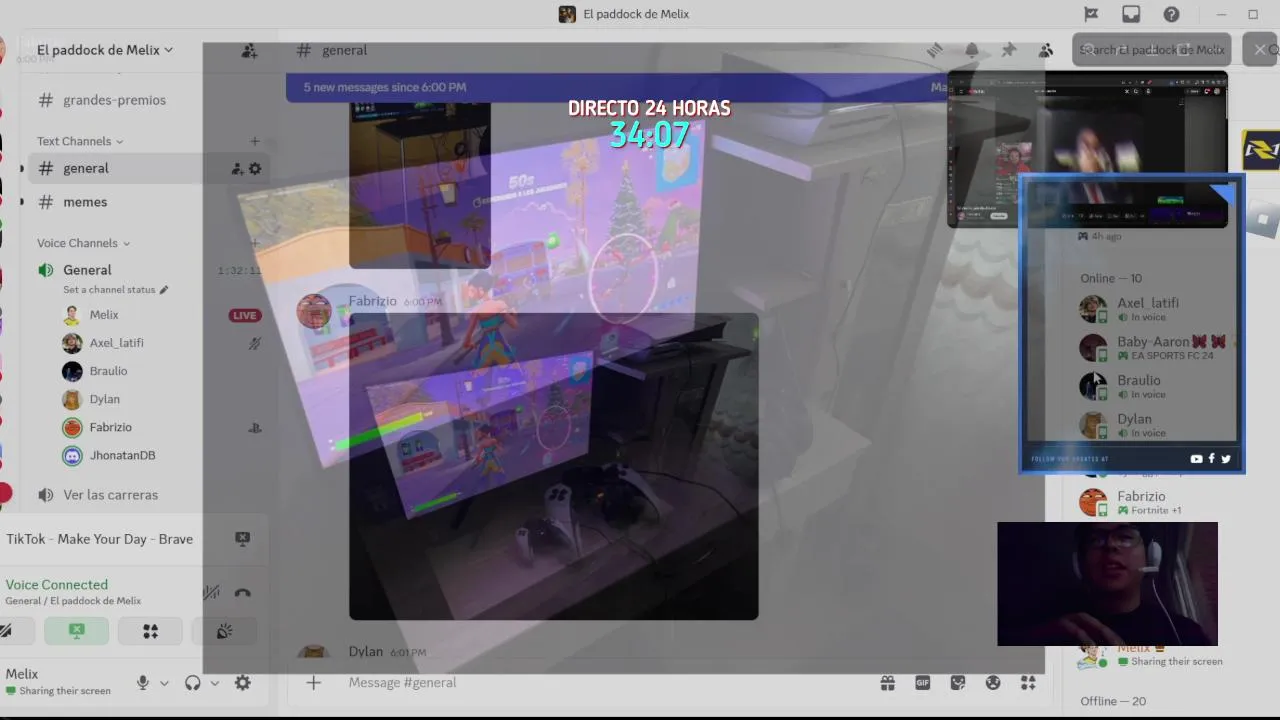Open the server invite people icon beside the server name
Viewport: 1280px width, 720px height.
click(249, 50)
